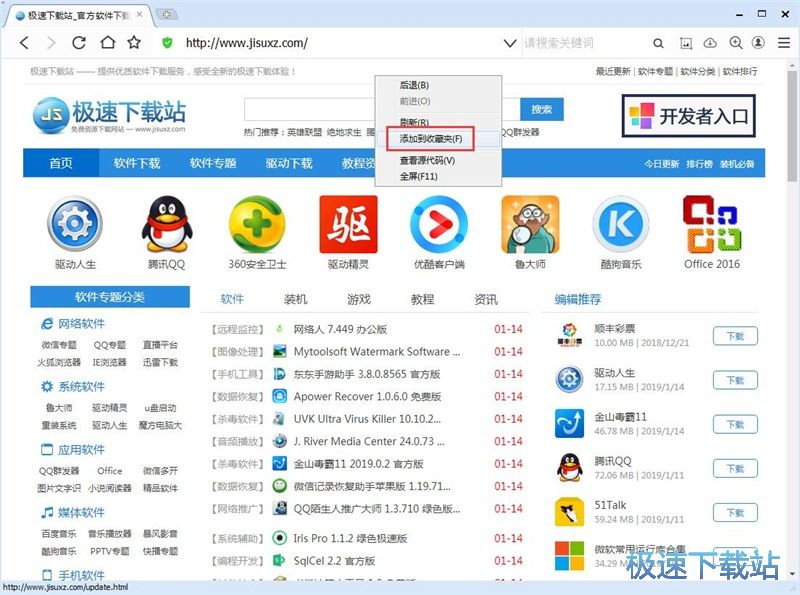Image resolution: width=800 pixels, height=595 pixels.
Task: Click the 酷狗音乐 K app icon
Action: [x=620, y=224]
